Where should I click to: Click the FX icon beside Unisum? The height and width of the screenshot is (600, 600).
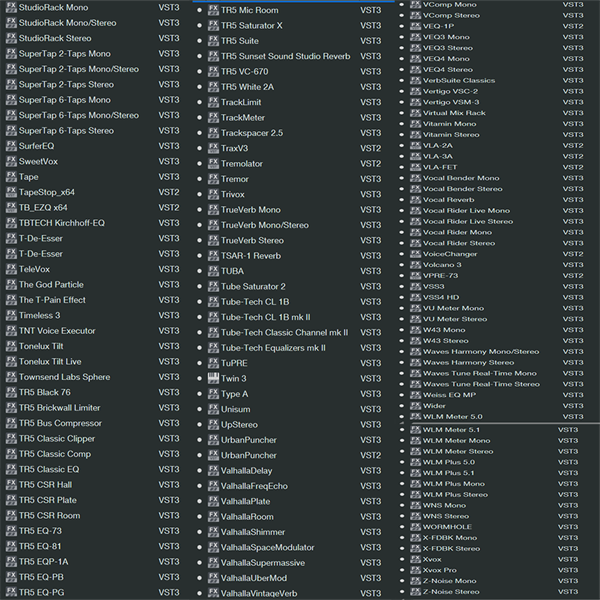coord(213,409)
